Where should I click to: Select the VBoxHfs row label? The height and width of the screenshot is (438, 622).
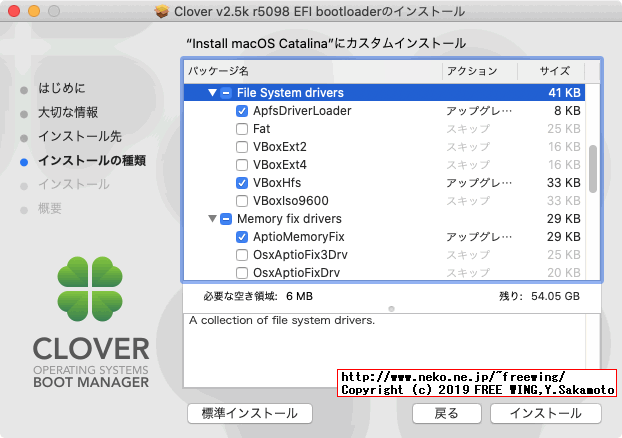tap(277, 183)
